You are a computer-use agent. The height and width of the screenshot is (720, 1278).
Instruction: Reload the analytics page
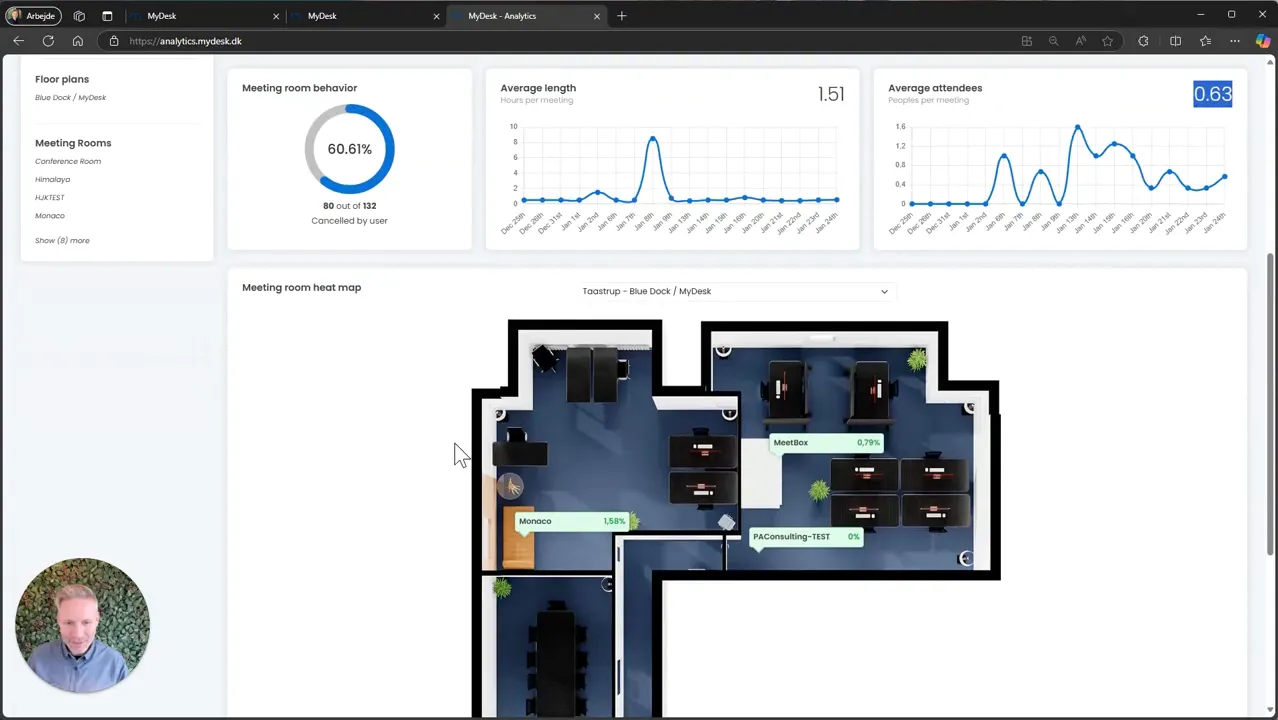point(48,41)
